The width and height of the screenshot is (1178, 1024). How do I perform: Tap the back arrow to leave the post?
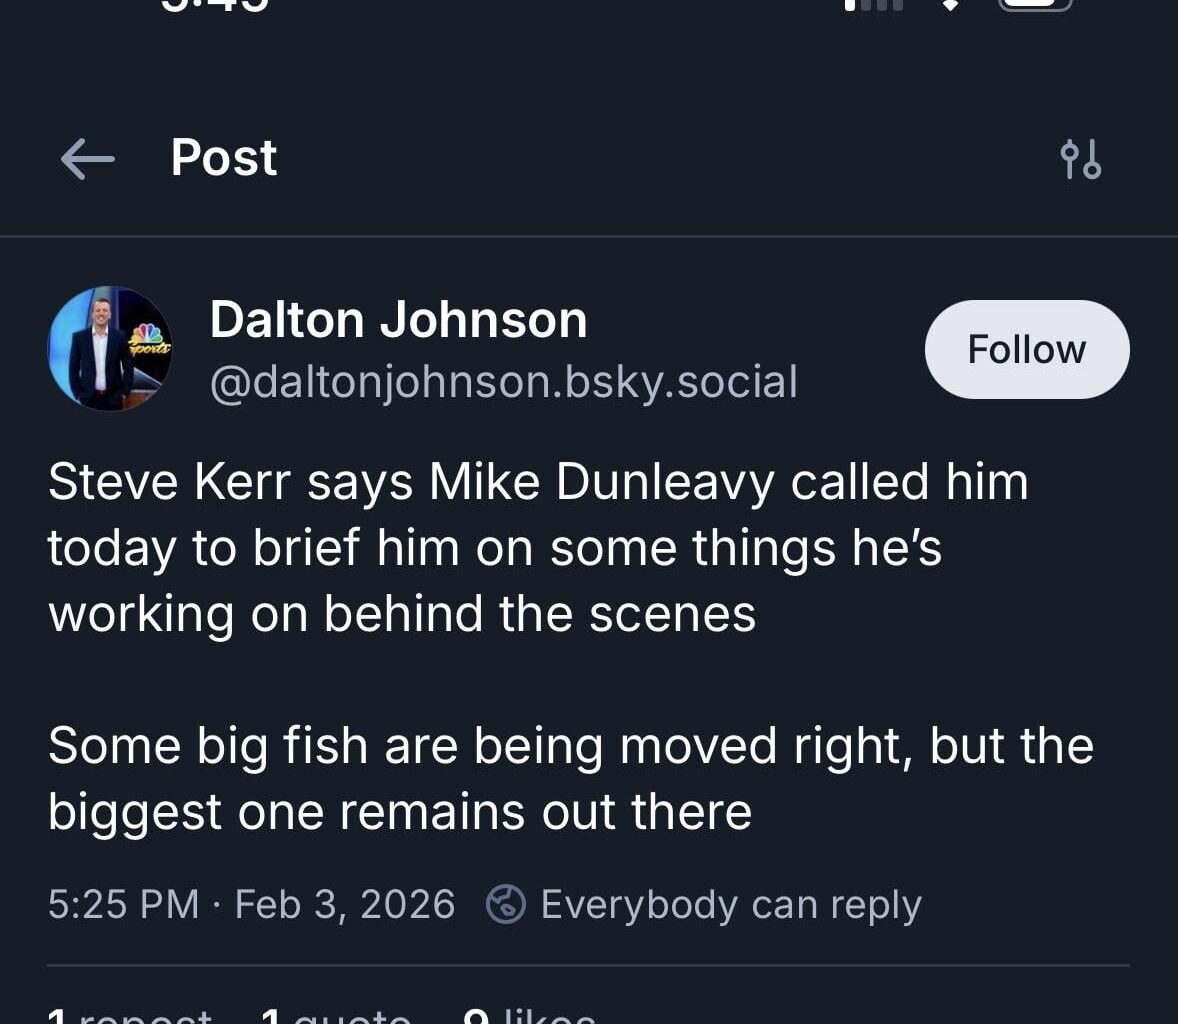coord(87,158)
